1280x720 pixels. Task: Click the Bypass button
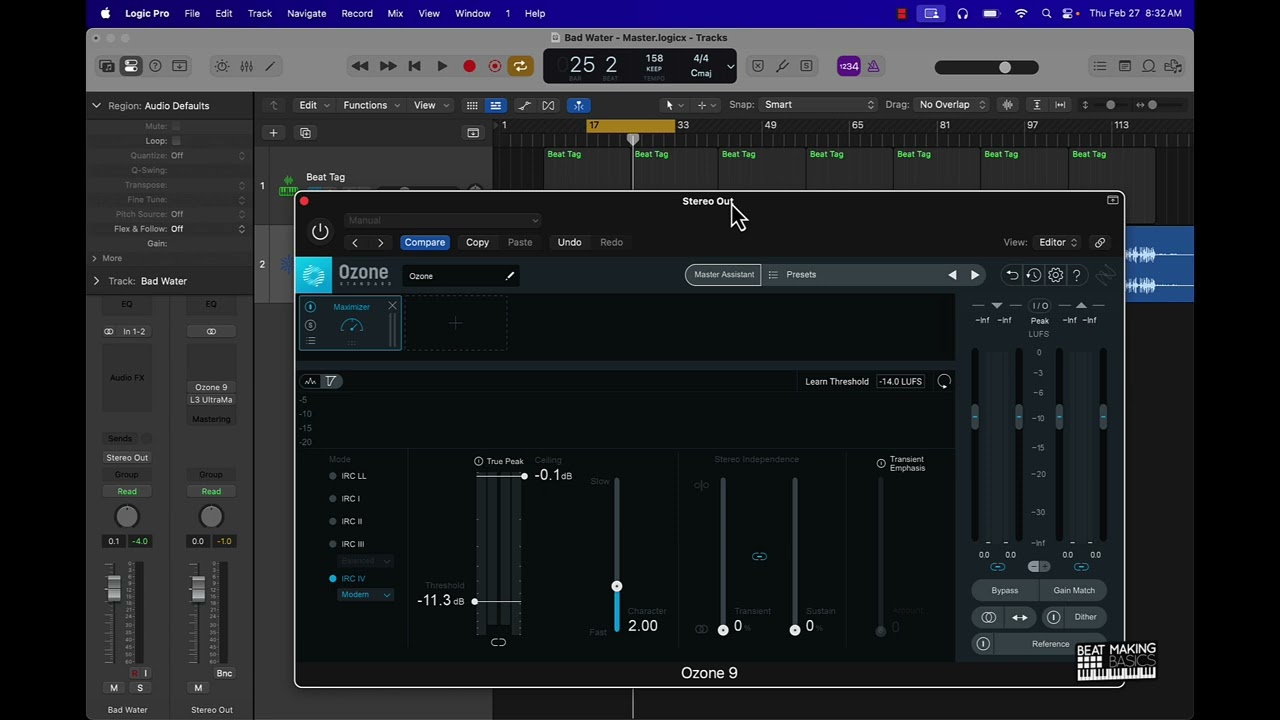[x=1004, y=590]
